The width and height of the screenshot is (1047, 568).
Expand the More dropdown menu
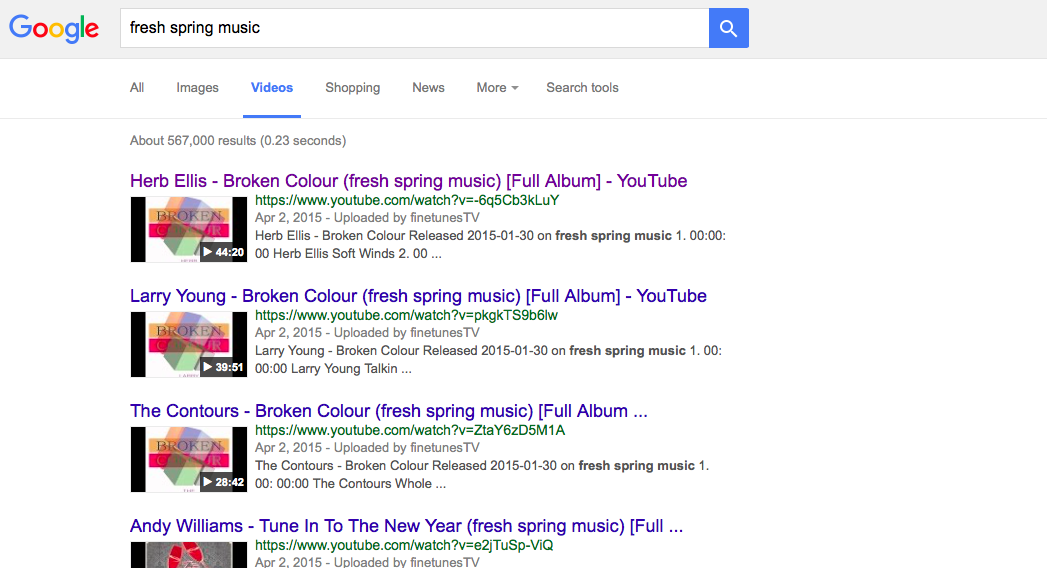coord(497,88)
